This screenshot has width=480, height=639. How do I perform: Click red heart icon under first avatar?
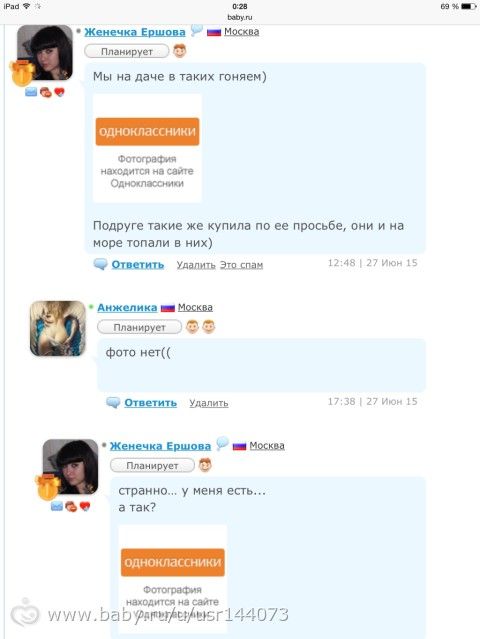[59, 92]
